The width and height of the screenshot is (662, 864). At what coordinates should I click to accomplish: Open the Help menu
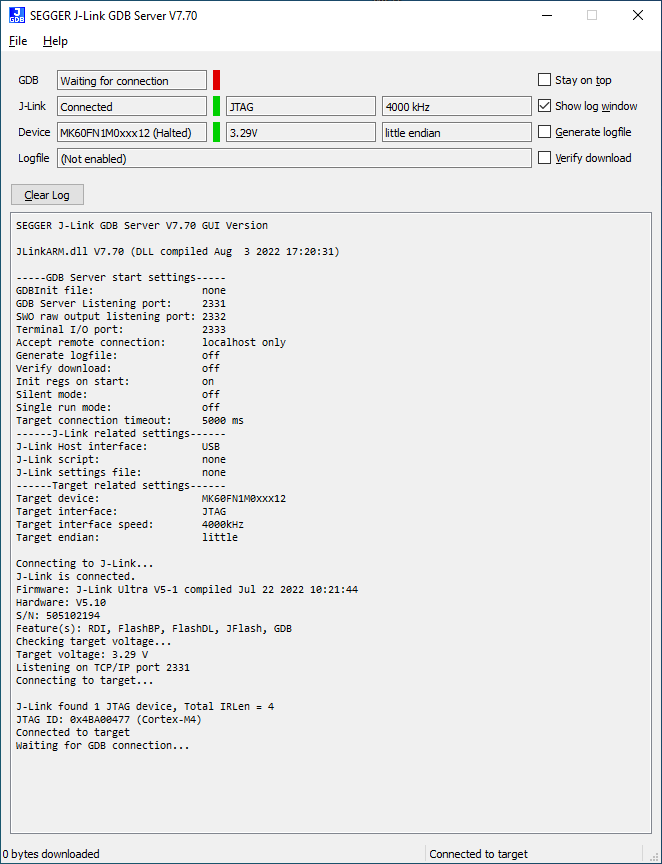pyautogui.click(x=55, y=41)
